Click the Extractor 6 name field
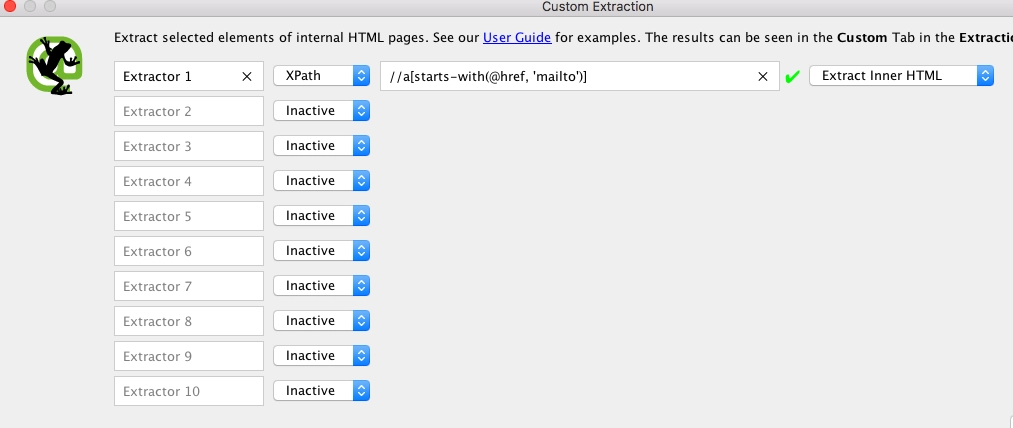Image resolution: width=1013 pixels, height=428 pixels. 189,251
